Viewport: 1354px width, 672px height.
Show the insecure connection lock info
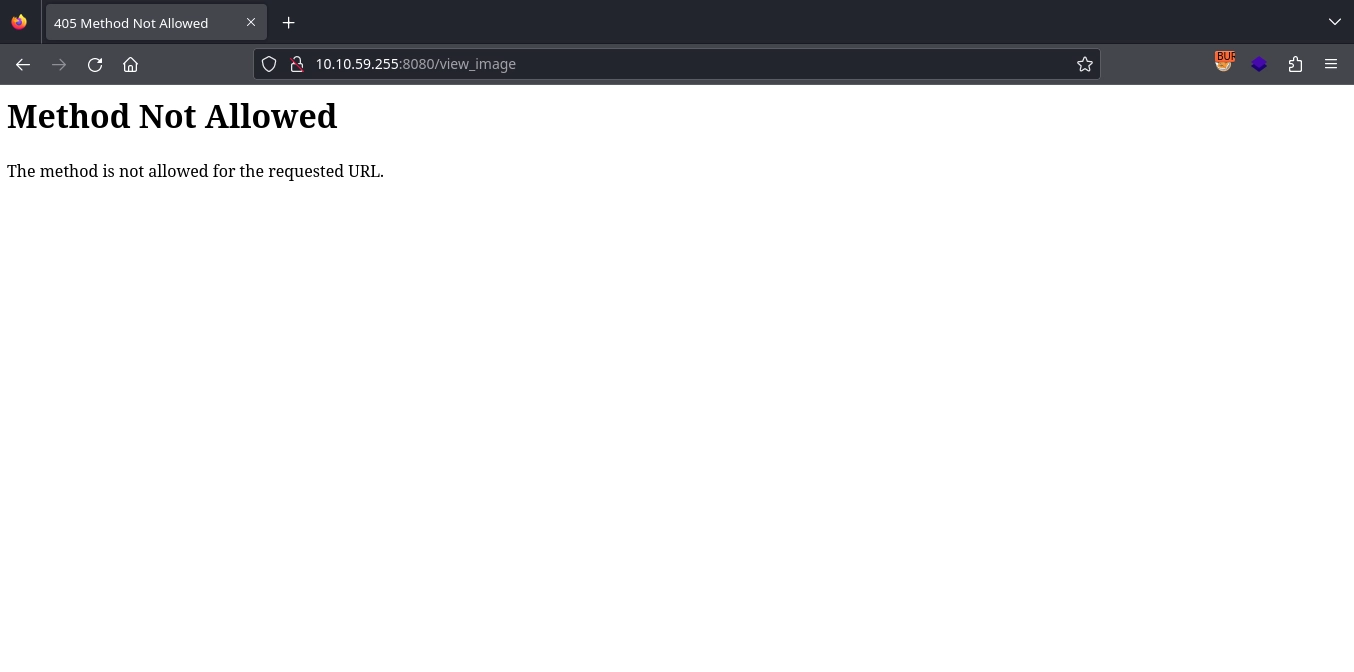tap(296, 64)
